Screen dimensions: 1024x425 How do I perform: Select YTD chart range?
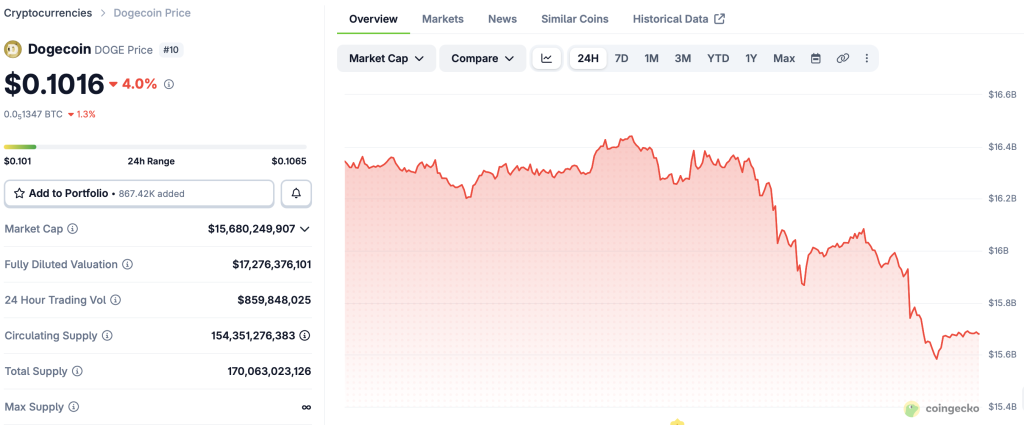point(718,58)
